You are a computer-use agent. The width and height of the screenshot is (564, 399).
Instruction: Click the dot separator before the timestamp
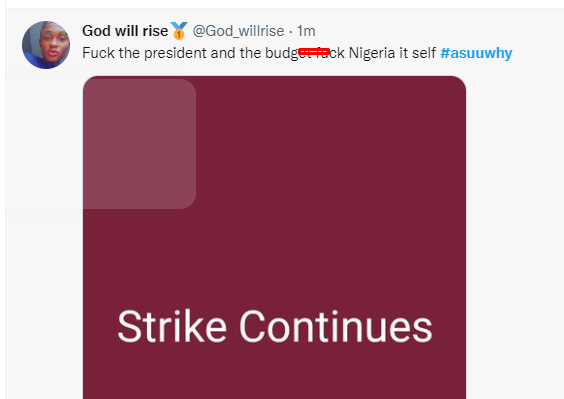[291, 32]
